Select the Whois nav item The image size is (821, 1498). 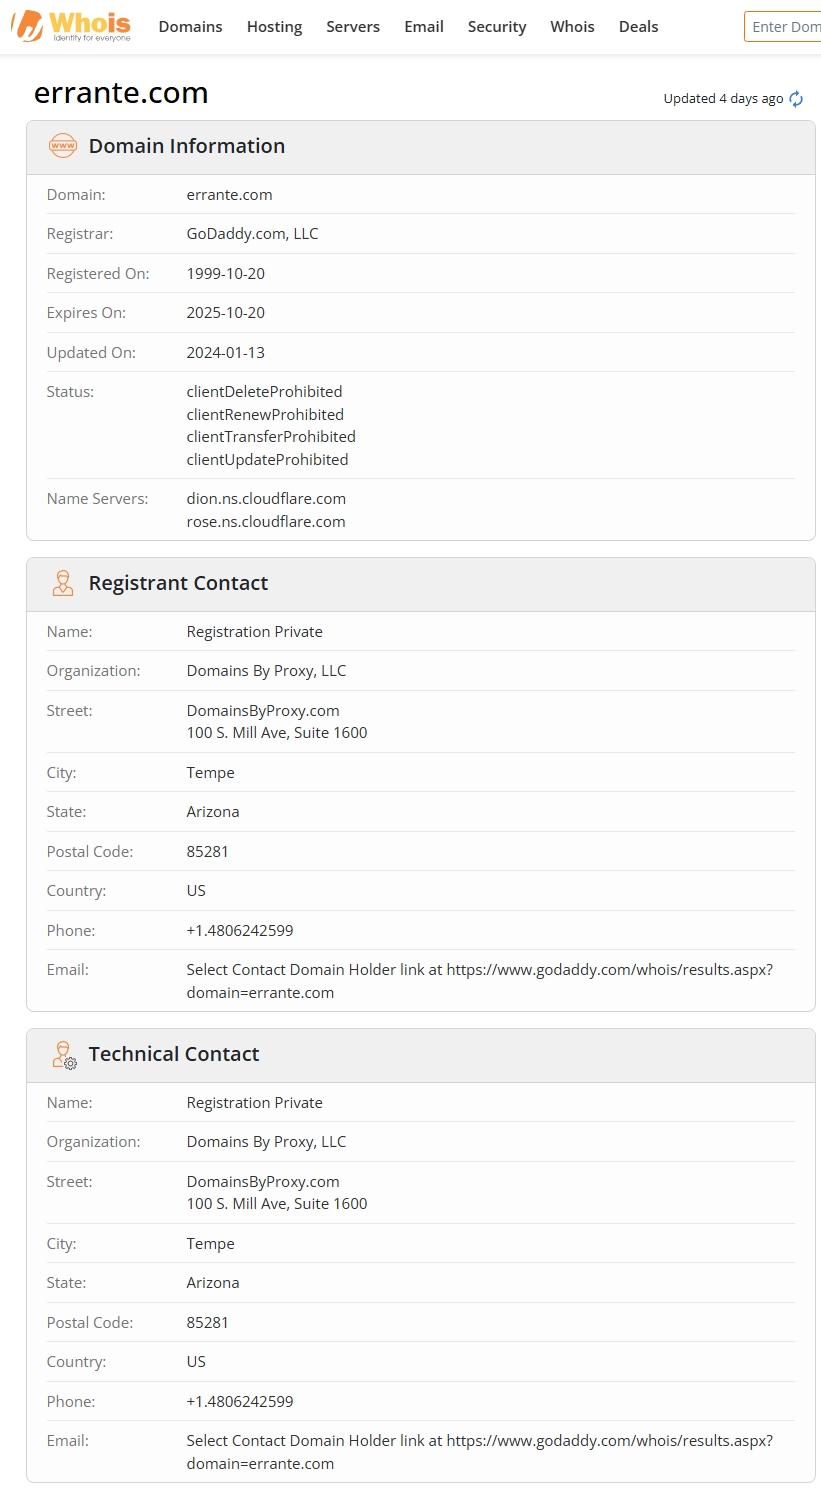click(x=572, y=27)
